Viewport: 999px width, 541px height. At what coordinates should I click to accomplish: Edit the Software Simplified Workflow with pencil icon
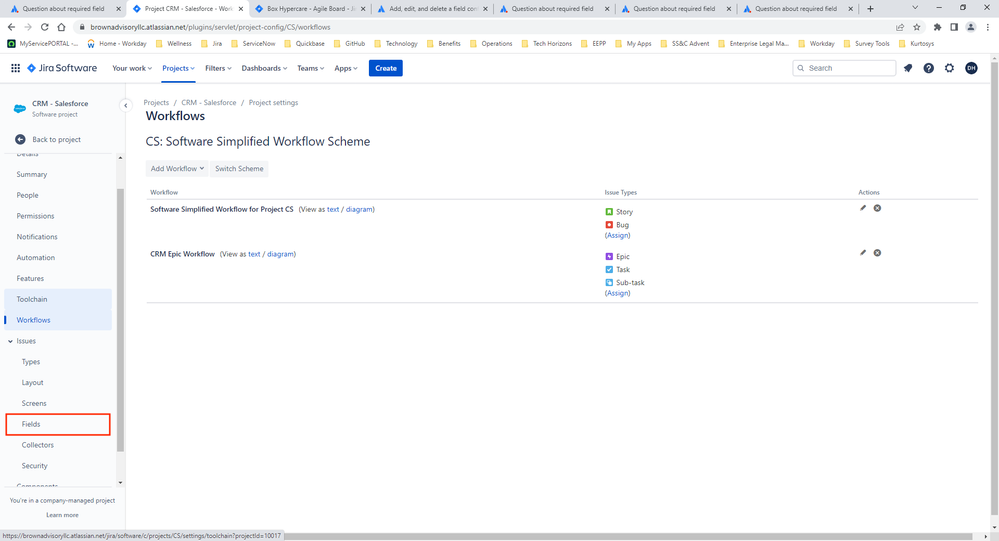(863, 208)
